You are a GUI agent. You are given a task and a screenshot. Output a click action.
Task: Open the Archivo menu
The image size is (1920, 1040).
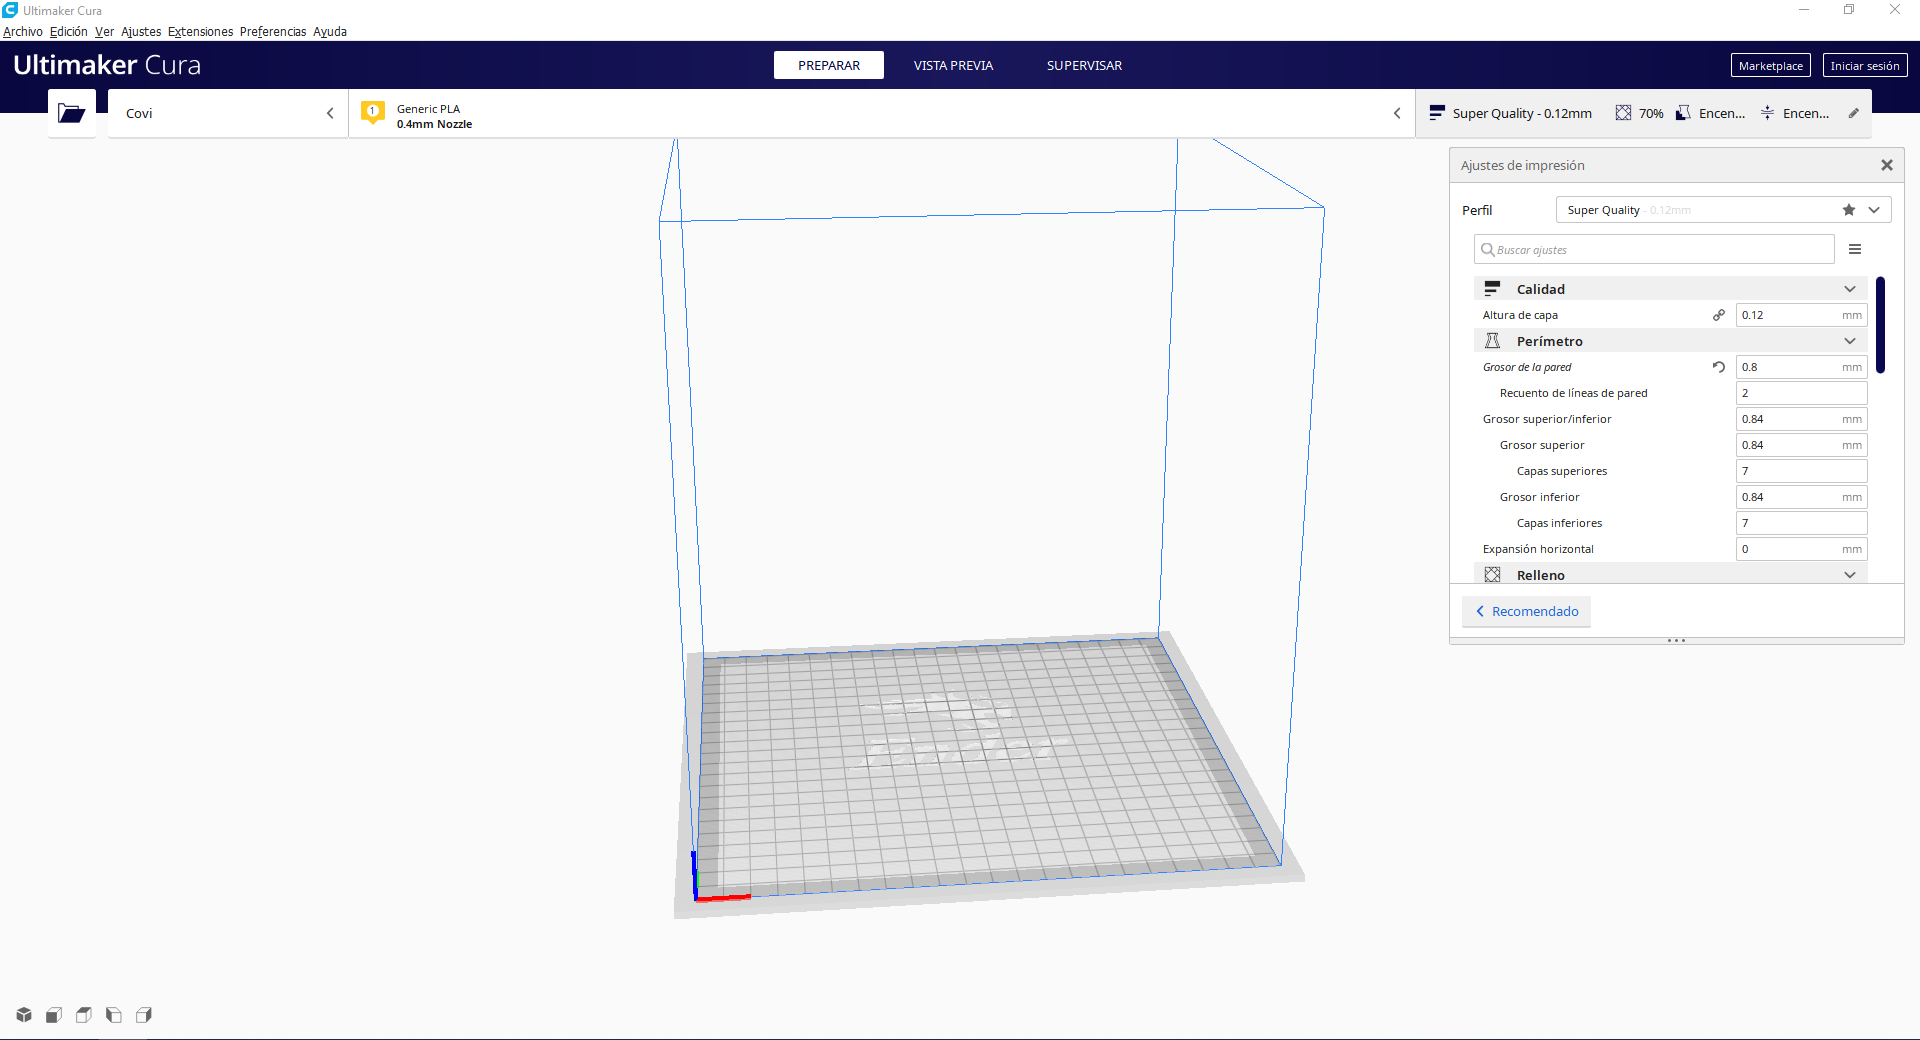[23, 32]
